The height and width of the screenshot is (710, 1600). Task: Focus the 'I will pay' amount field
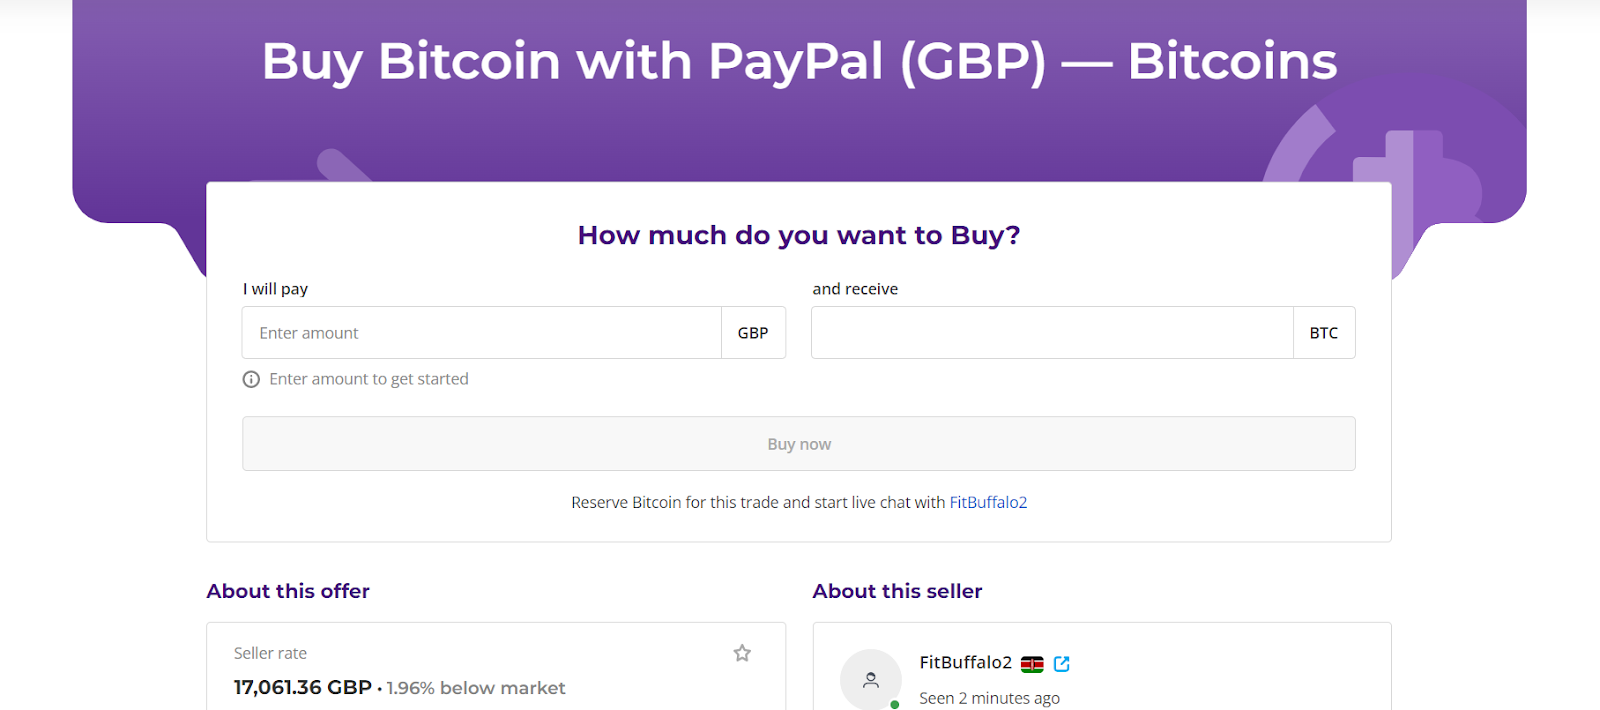click(482, 333)
